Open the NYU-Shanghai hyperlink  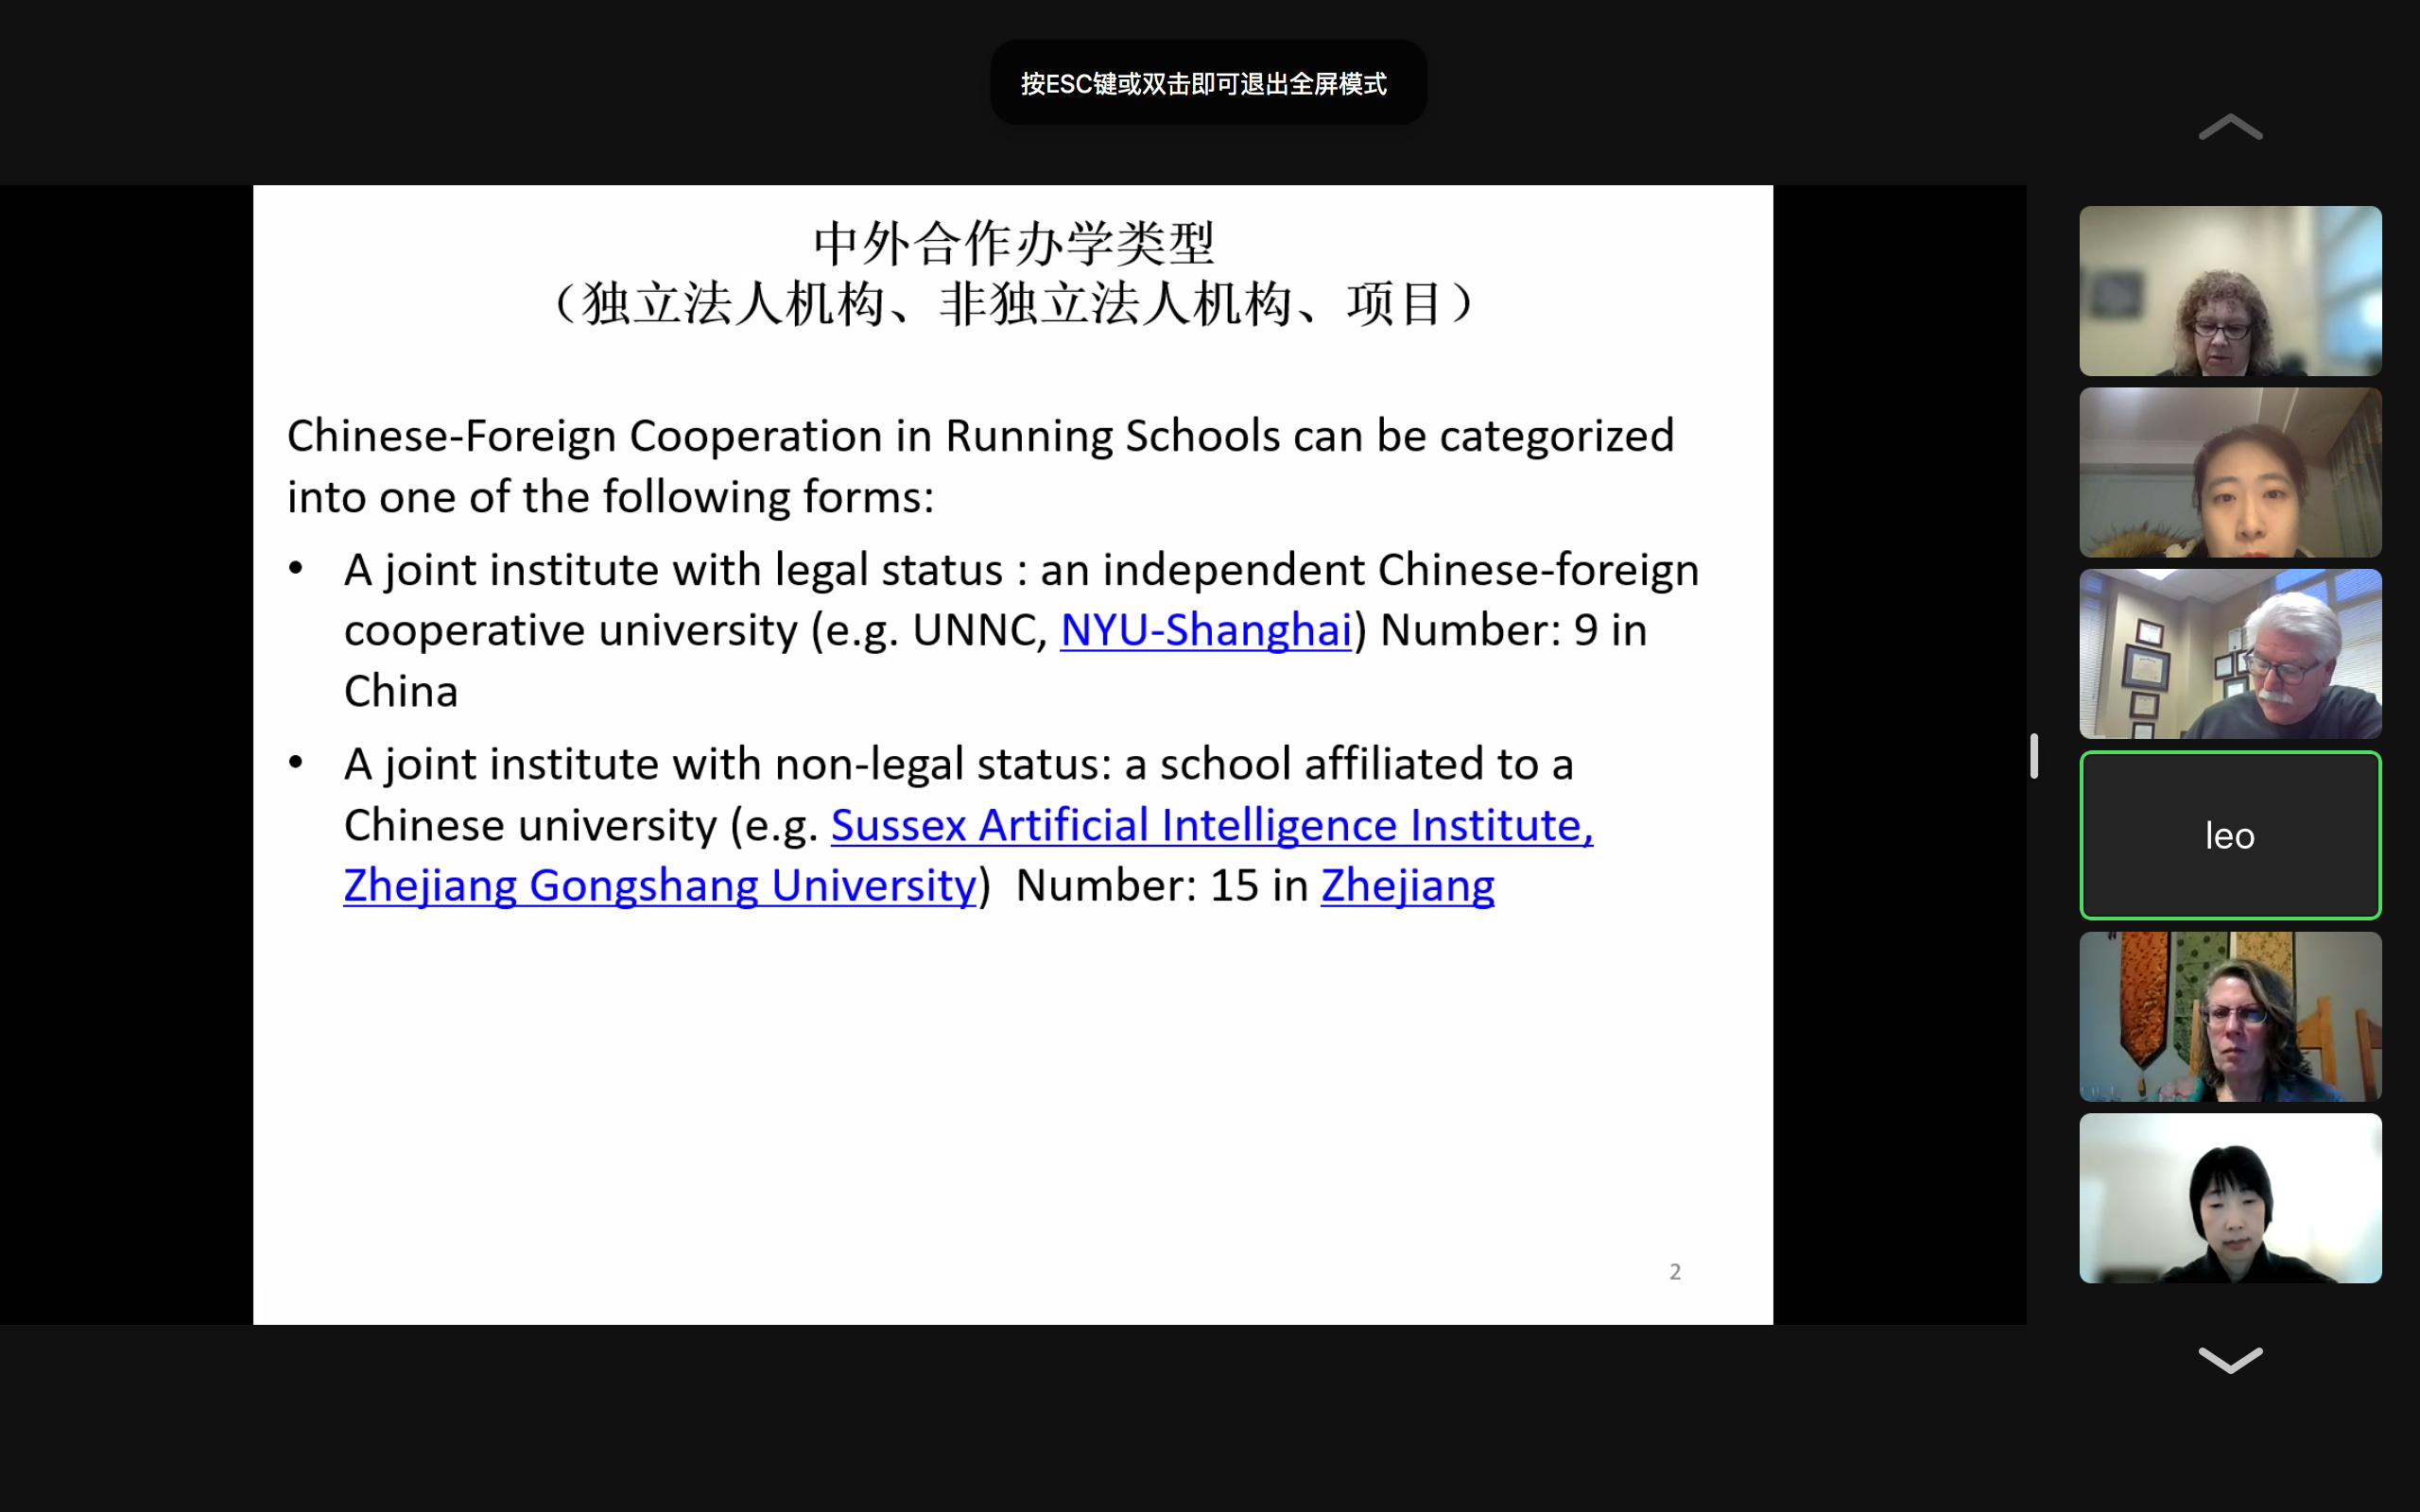(x=1205, y=630)
